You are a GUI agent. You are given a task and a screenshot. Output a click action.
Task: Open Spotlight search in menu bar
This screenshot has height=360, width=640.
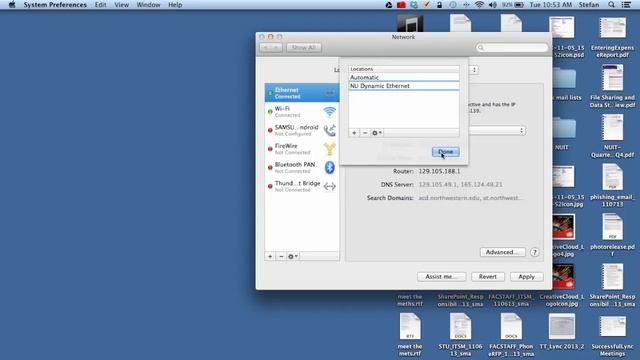click(611, 5)
